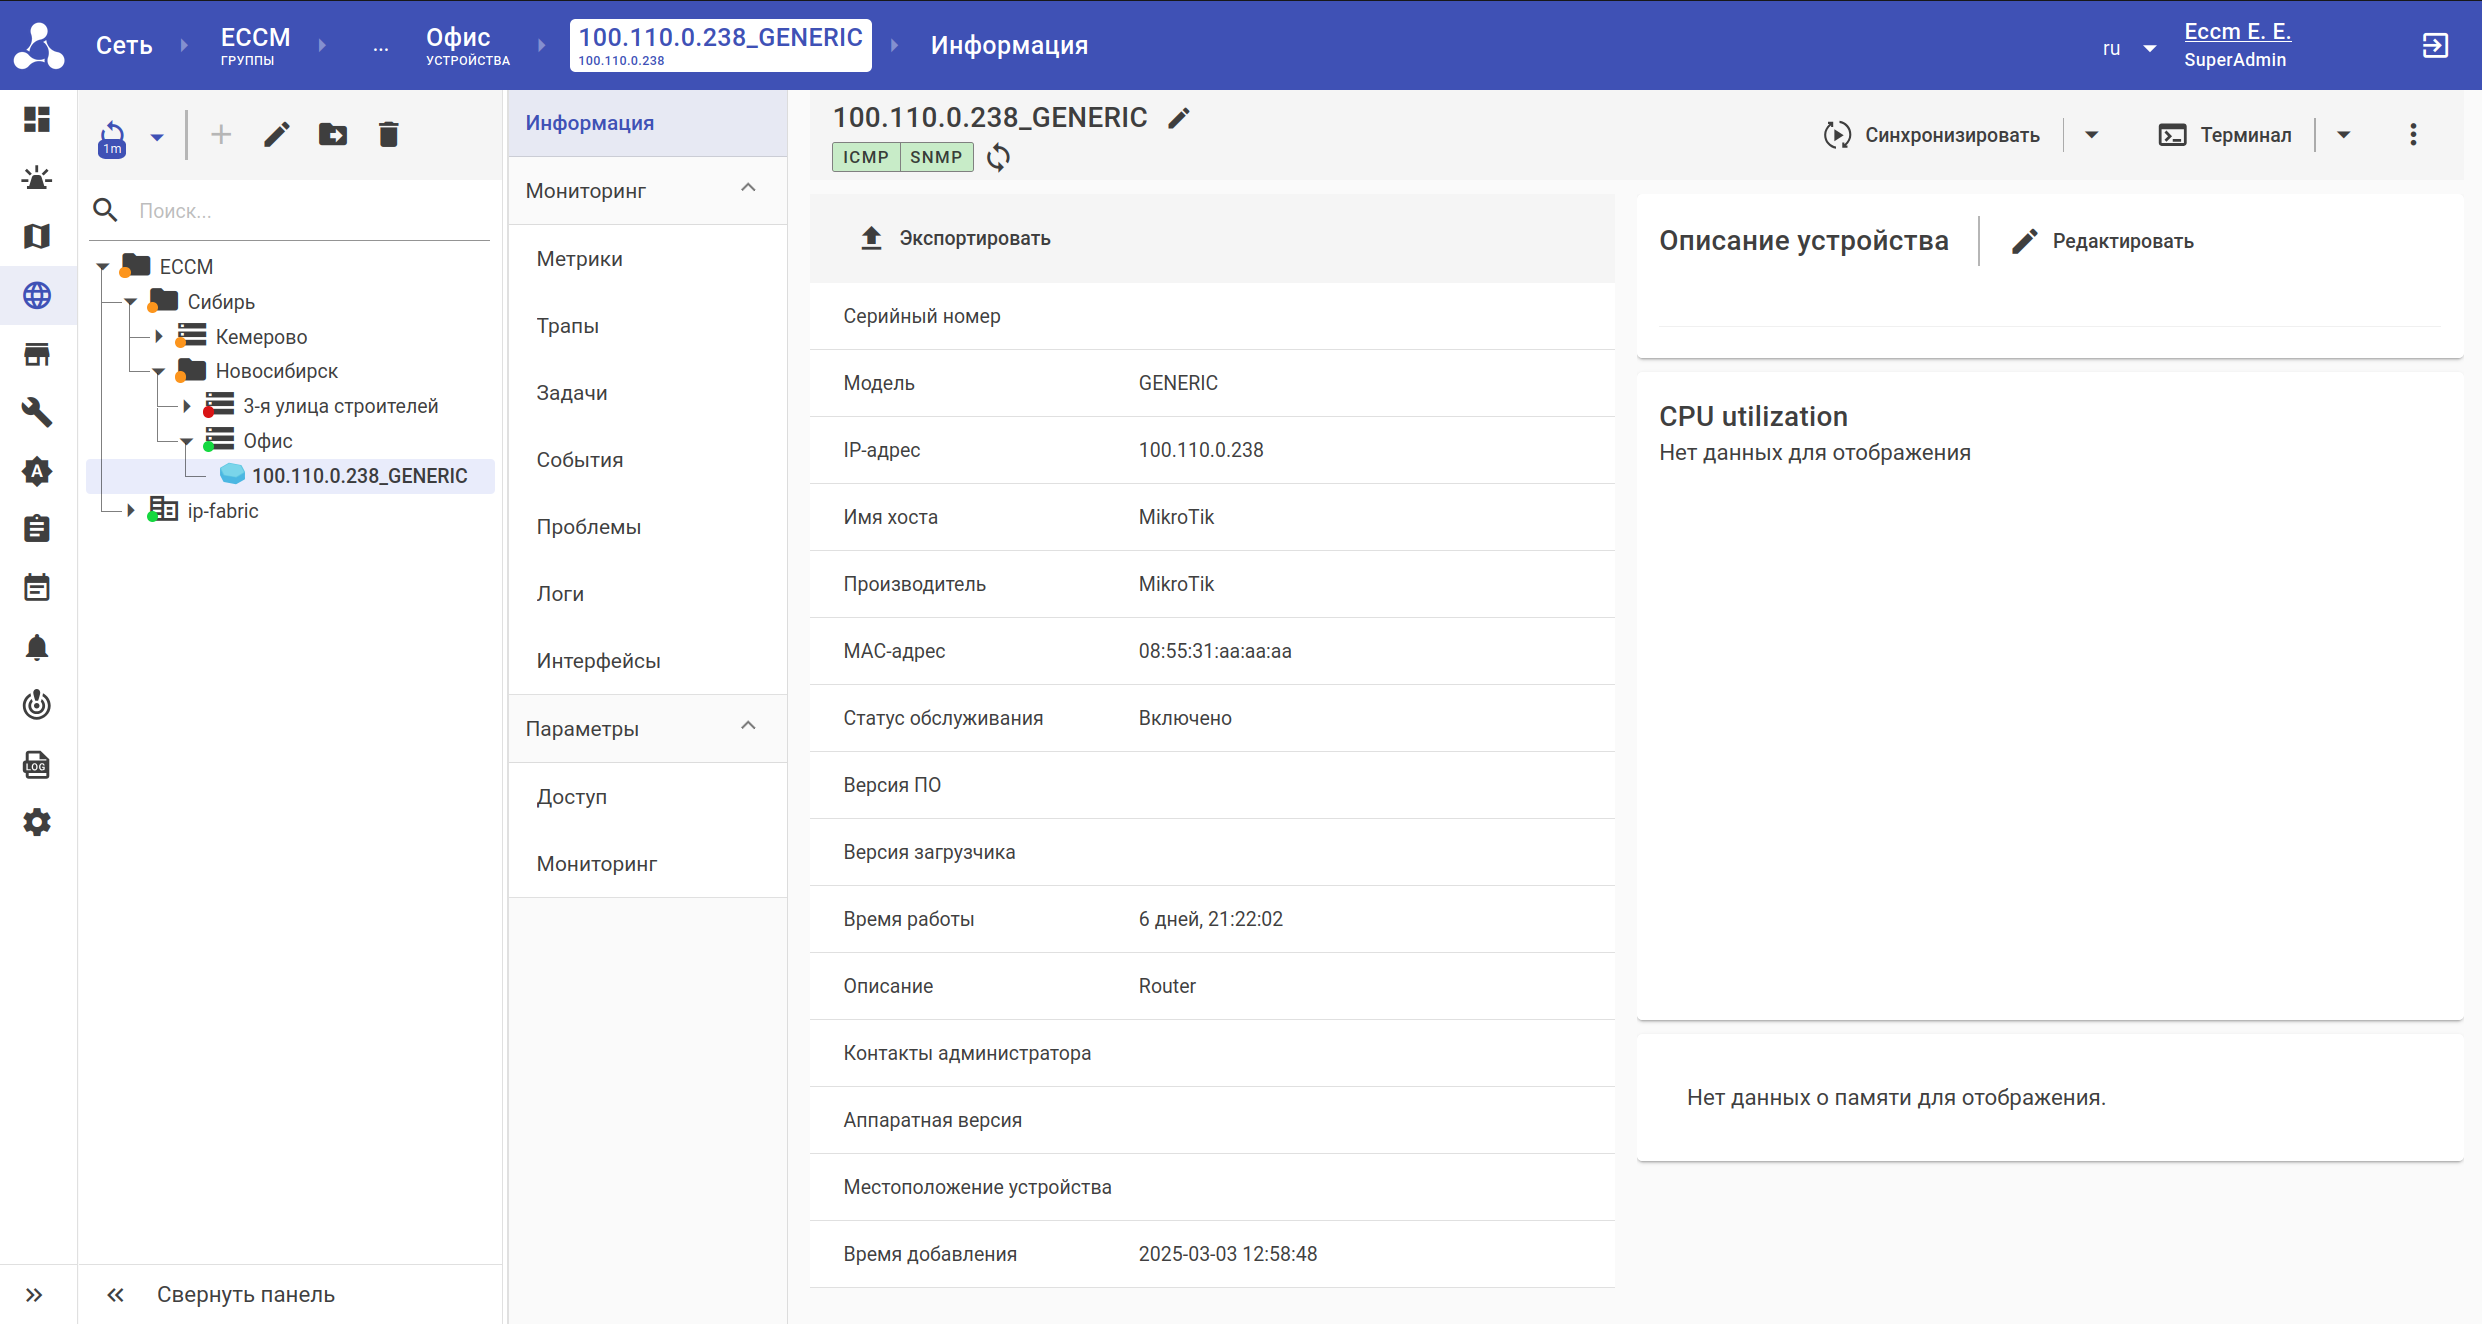The width and height of the screenshot is (2482, 1324).
Task: Open the three-dot more options menu
Action: click(2412, 135)
